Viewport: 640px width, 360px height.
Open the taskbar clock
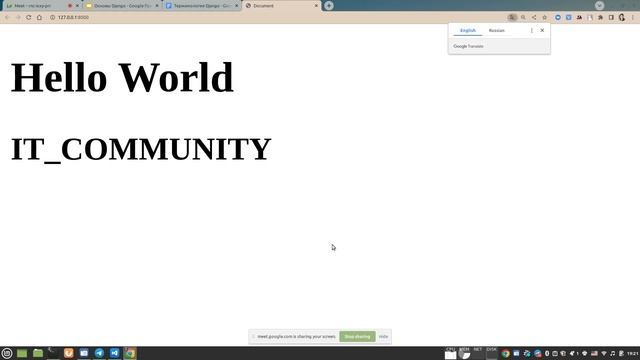coord(633,353)
